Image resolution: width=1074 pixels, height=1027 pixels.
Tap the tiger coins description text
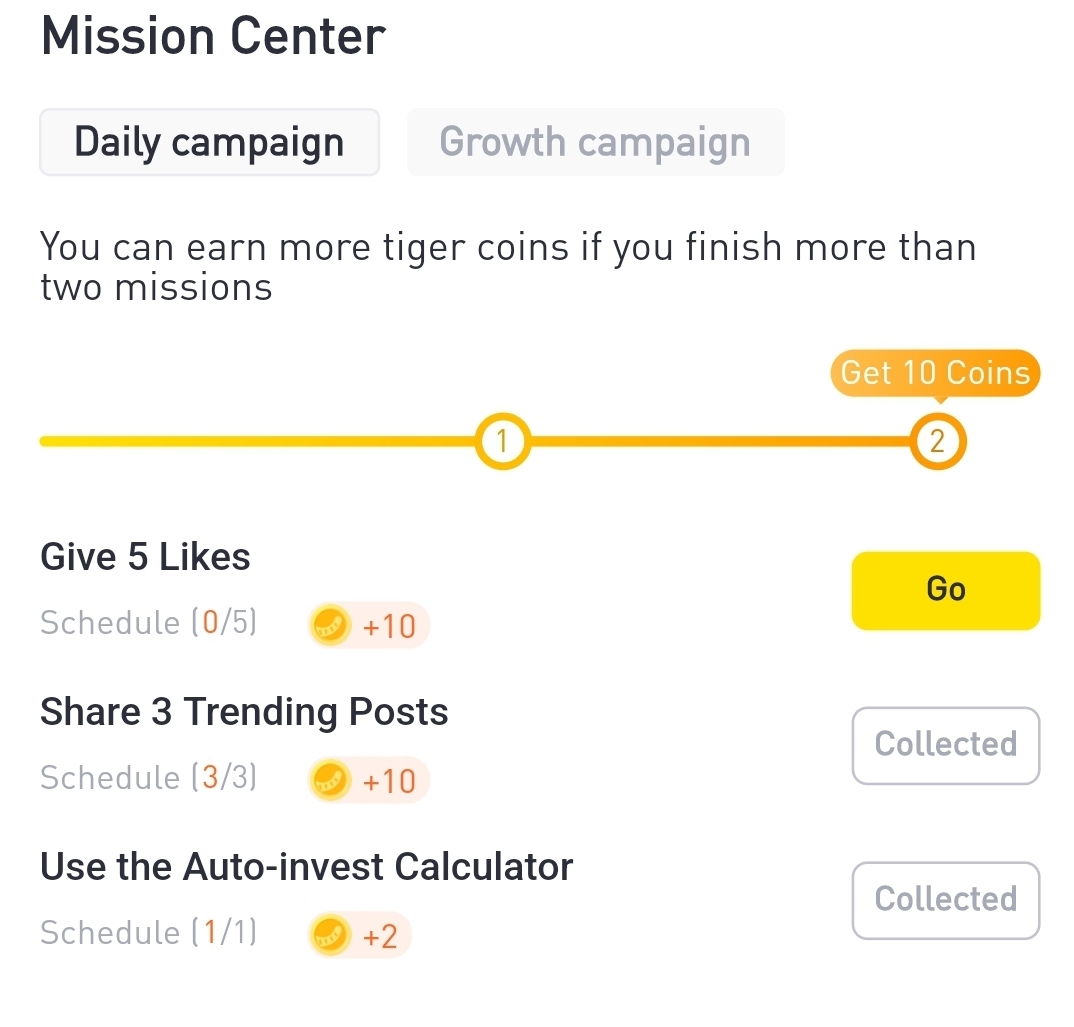click(507, 266)
